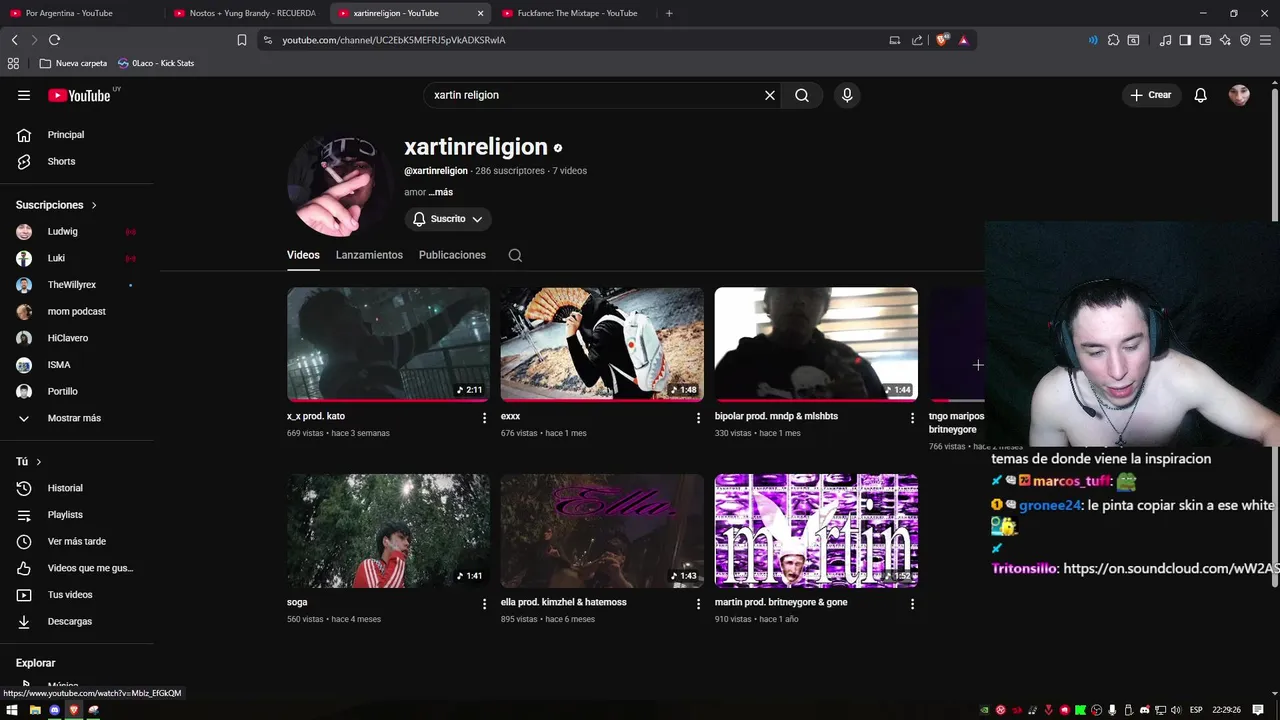1280x720 pixels.
Task: Open the notifications bell
Action: point(1201,95)
